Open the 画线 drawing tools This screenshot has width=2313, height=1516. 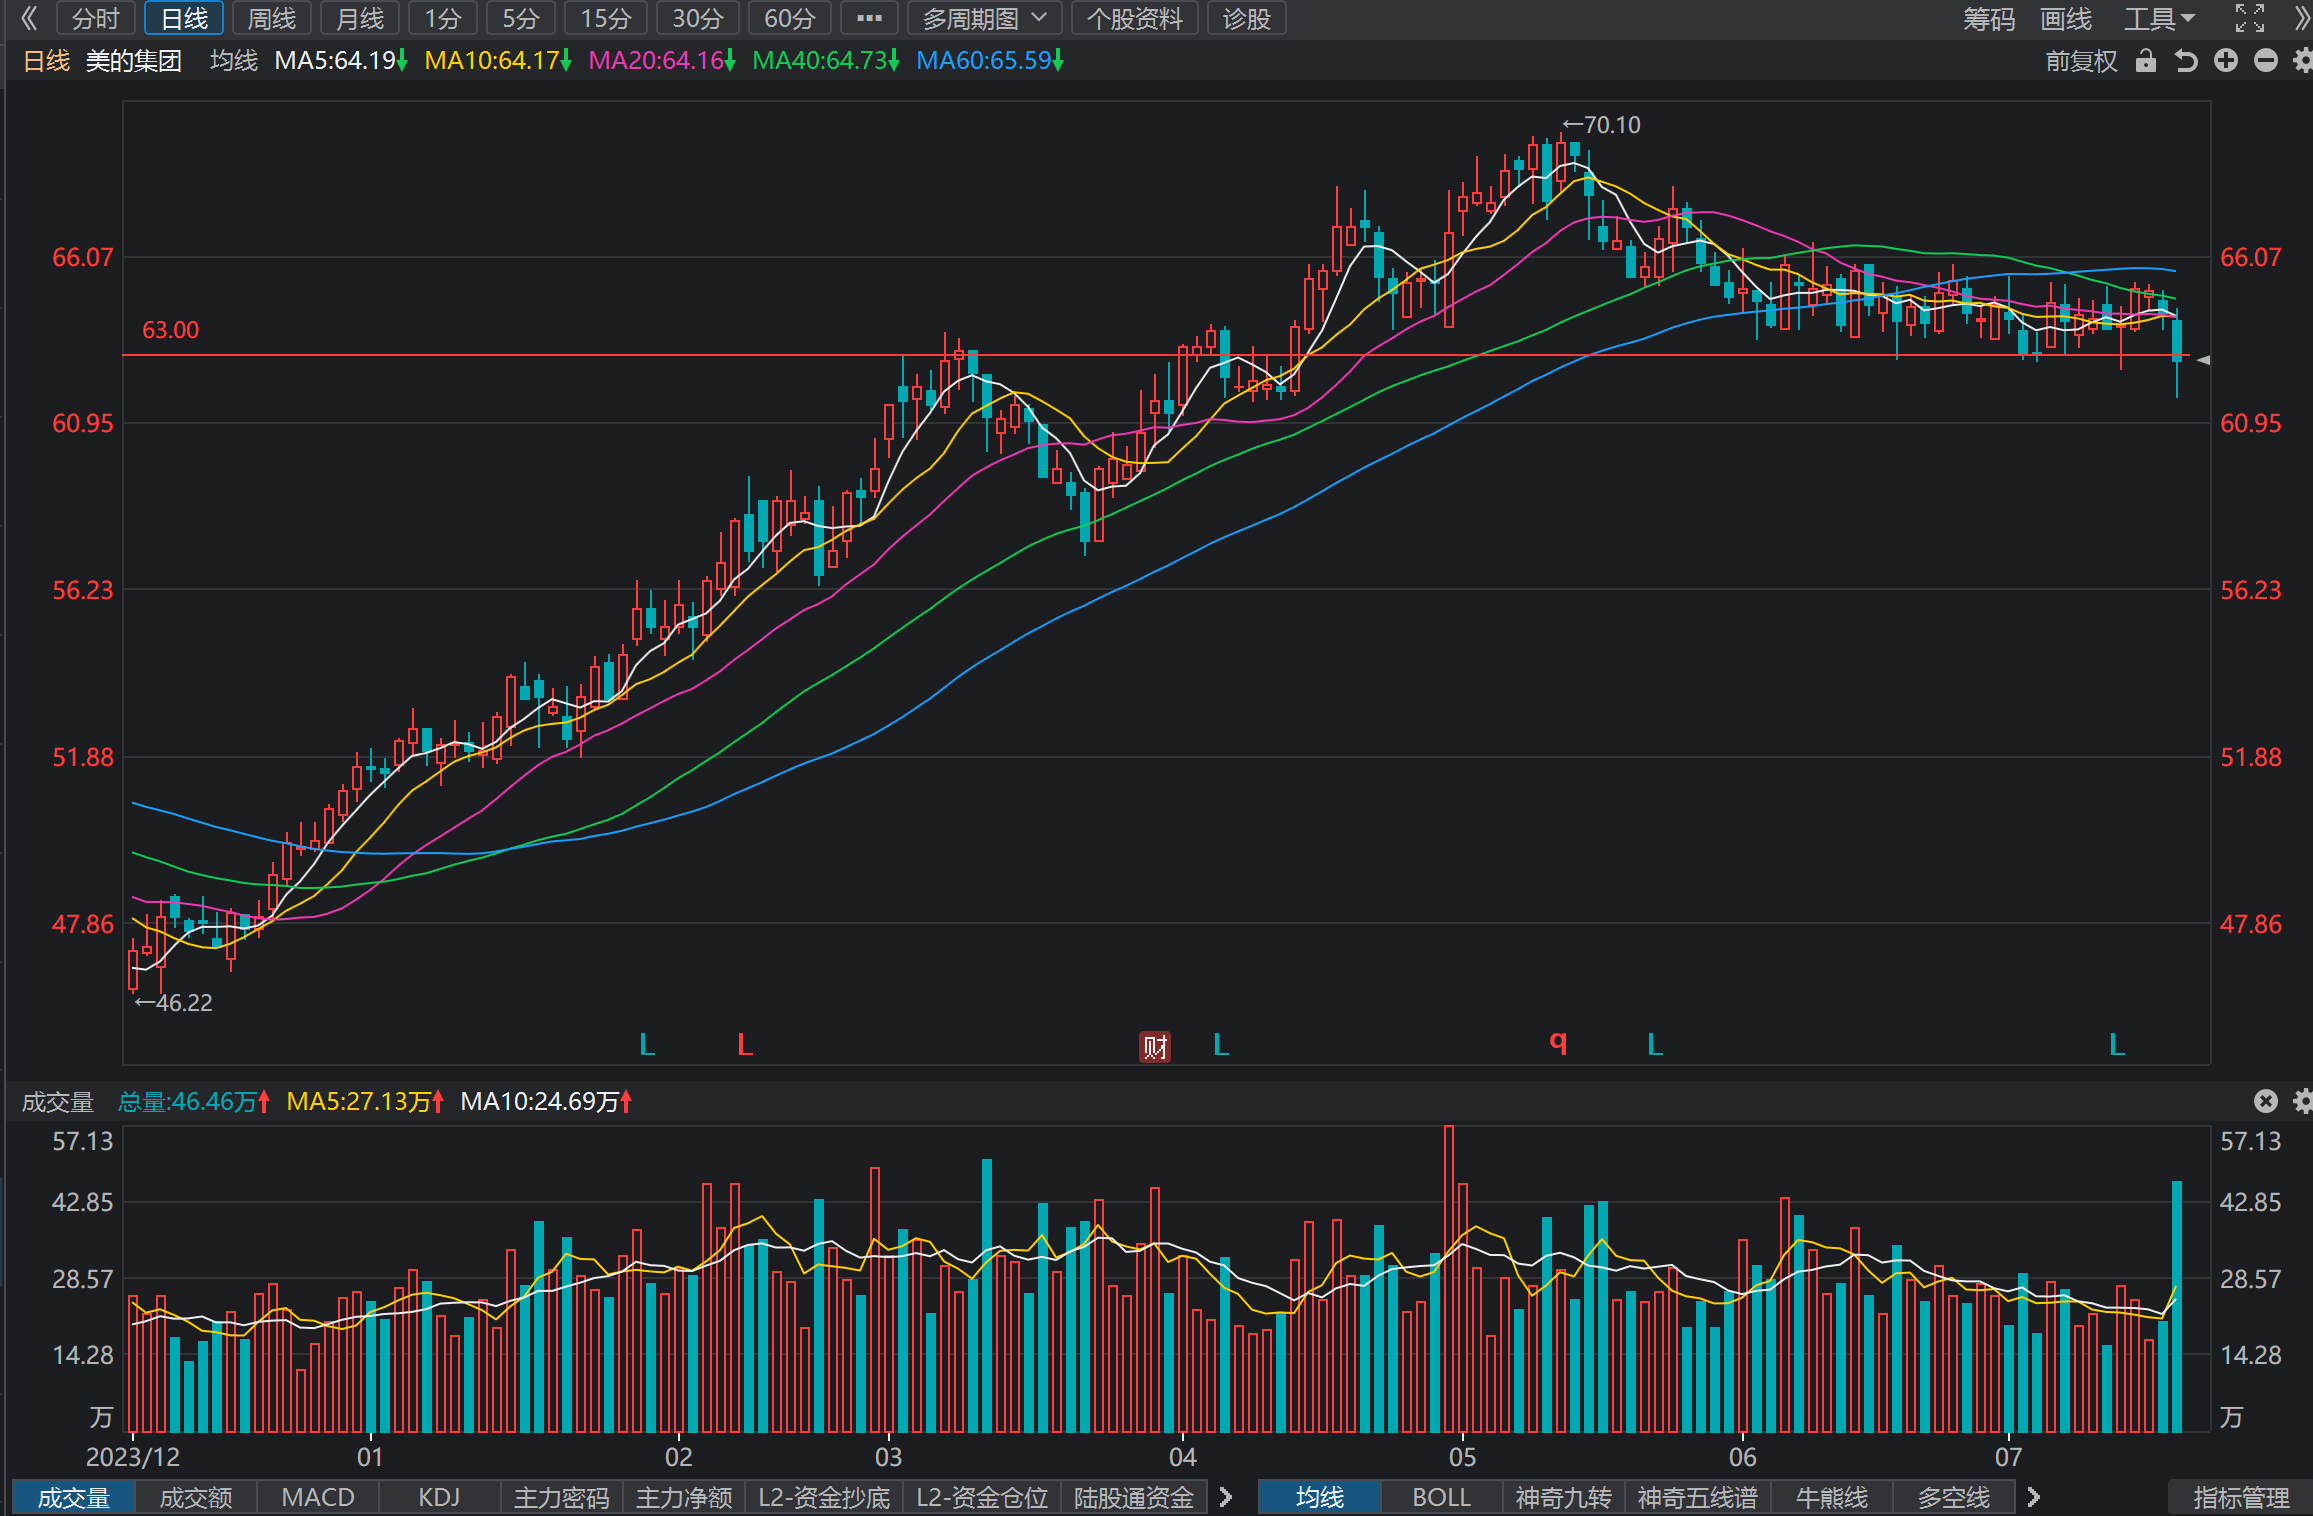2066,18
